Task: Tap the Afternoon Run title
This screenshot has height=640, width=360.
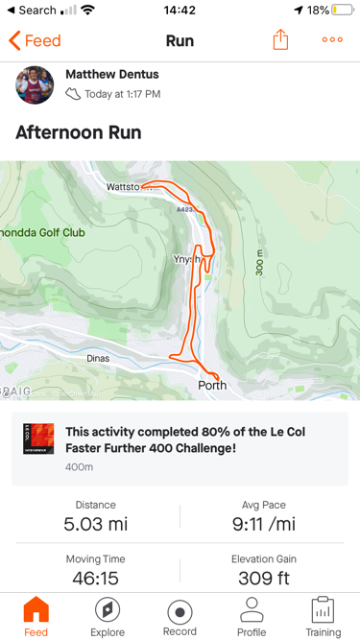Action: (x=78, y=133)
